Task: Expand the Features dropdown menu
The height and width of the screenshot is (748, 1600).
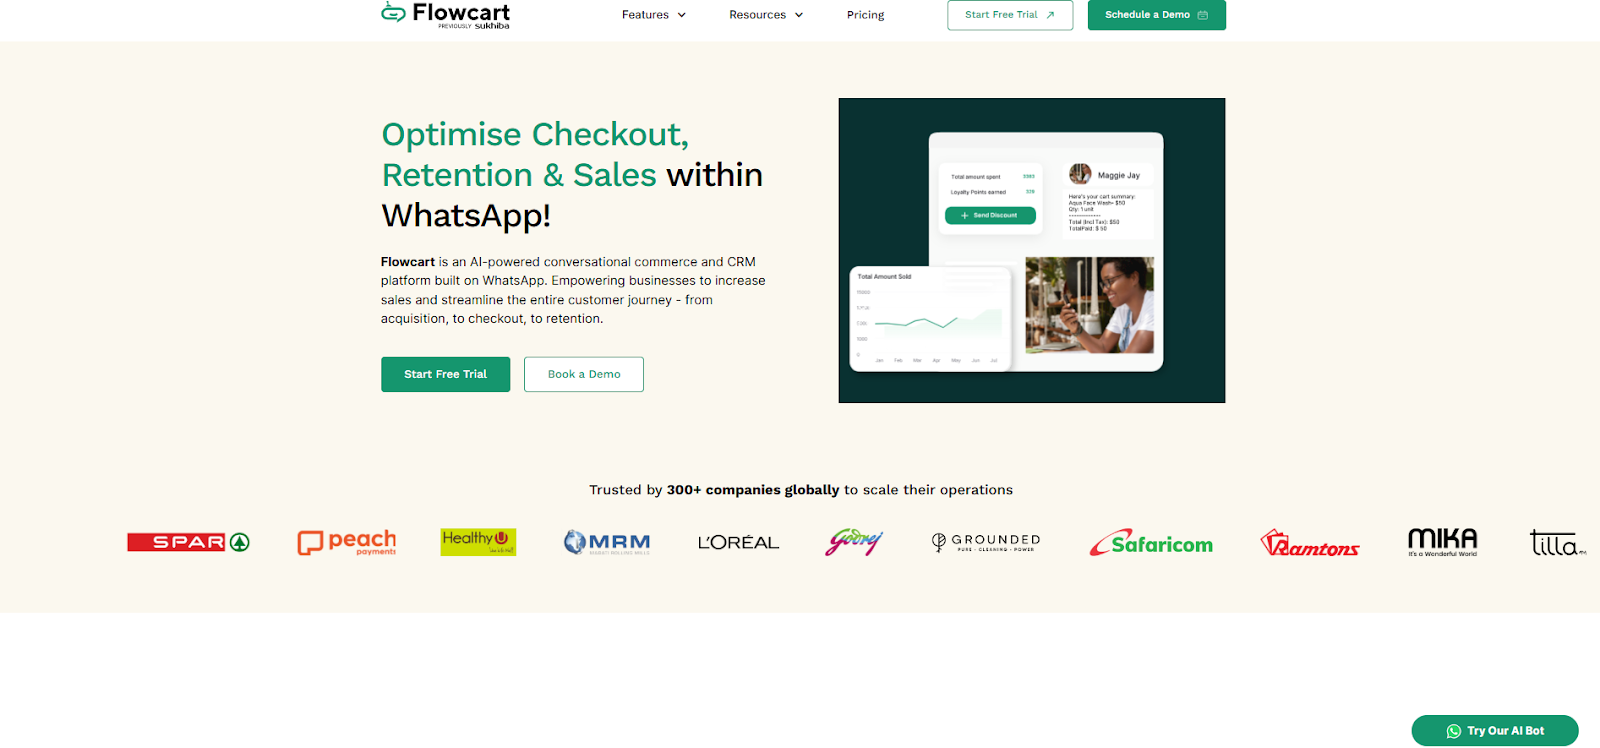Action: tap(654, 15)
